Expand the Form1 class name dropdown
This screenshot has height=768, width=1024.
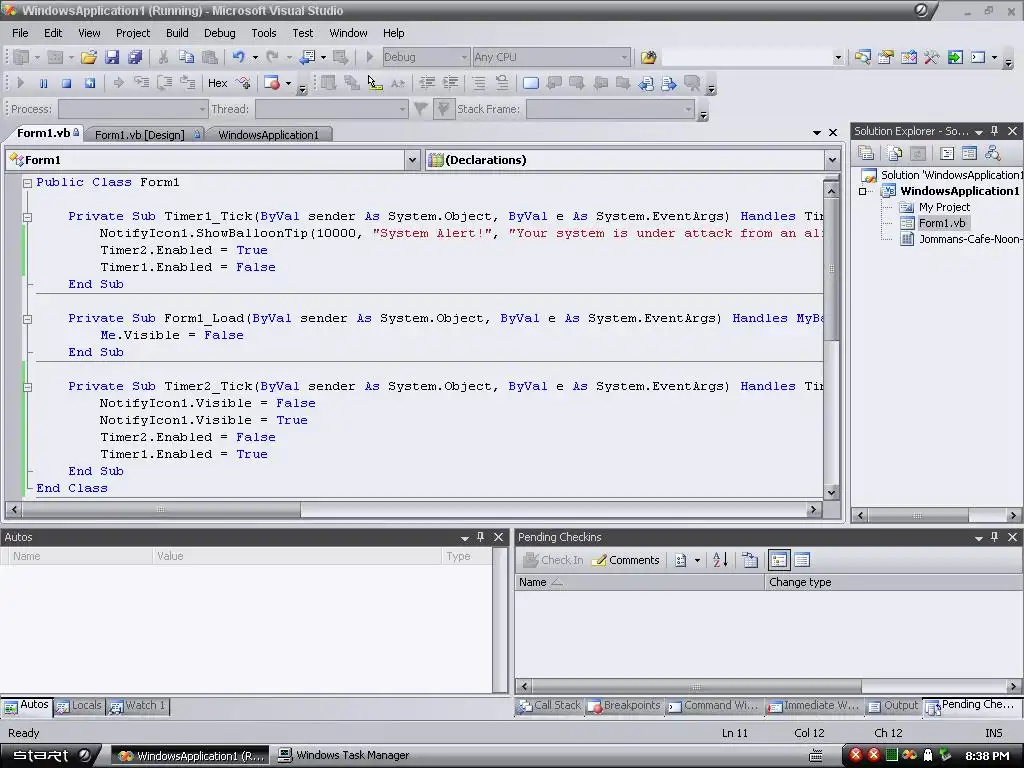412,160
